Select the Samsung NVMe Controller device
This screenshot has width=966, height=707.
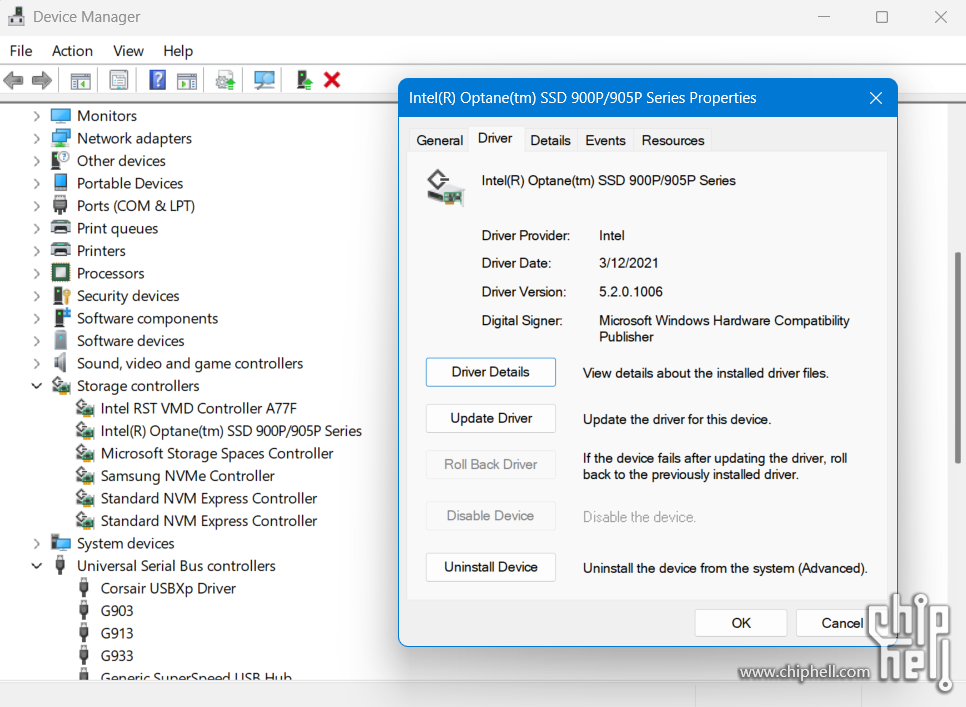tap(187, 476)
